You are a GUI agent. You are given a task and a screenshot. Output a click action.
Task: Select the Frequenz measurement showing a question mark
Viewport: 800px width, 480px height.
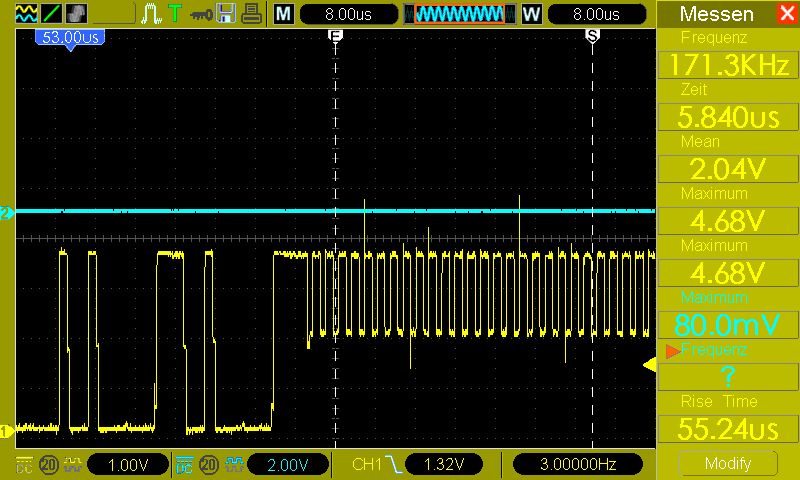(x=728, y=377)
